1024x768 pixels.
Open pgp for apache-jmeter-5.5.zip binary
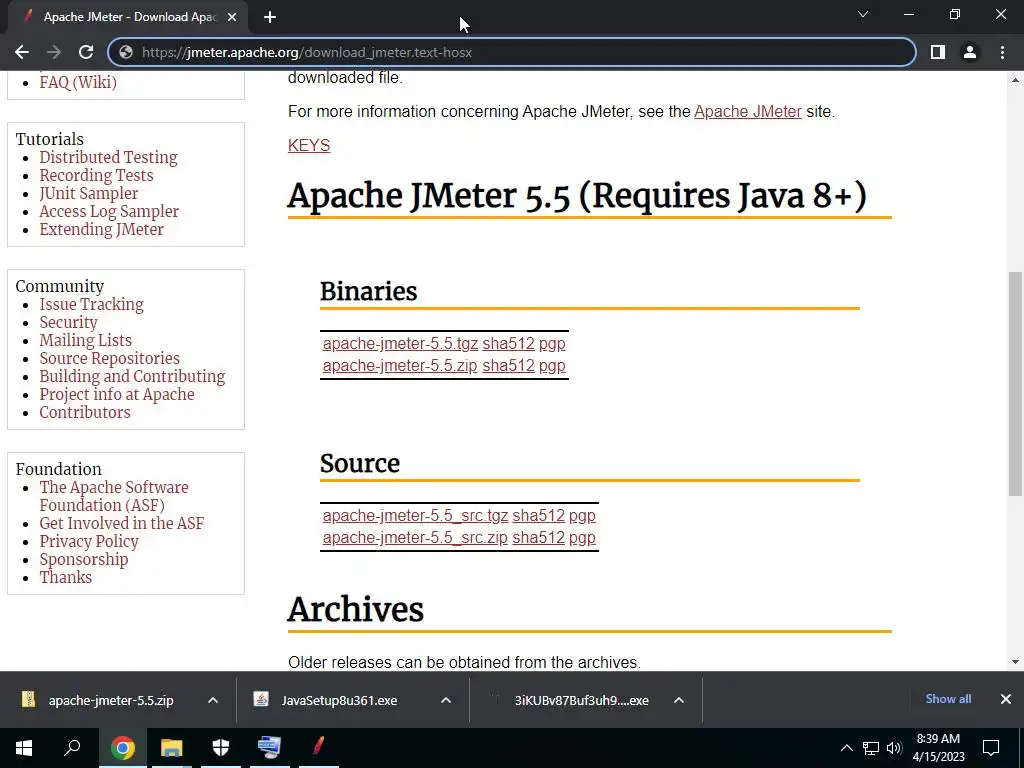tap(552, 366)
